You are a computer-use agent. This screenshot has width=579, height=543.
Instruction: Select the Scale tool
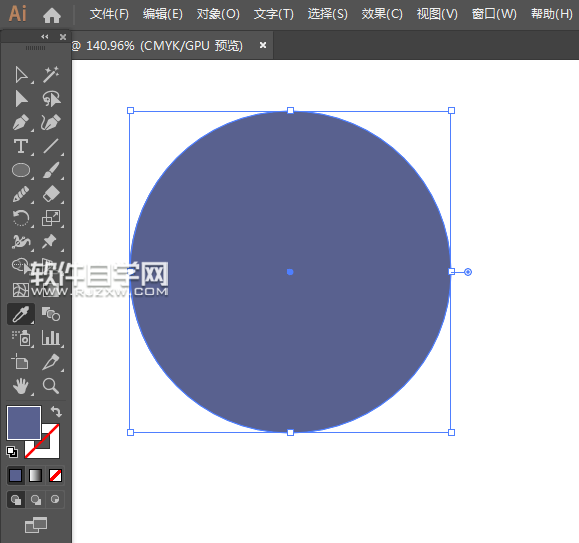pyautogui.click(x=51, y=218)
